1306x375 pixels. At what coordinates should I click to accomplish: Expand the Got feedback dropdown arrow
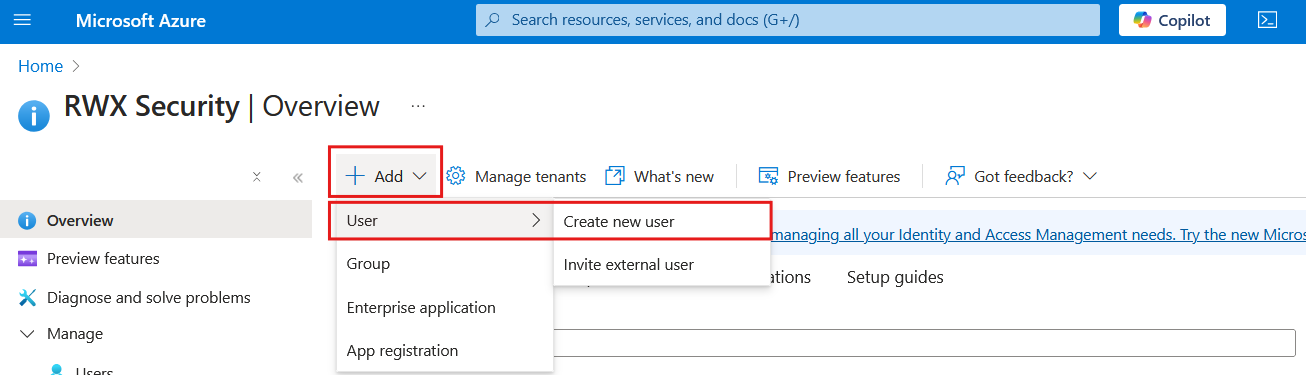coord(1090,176)
